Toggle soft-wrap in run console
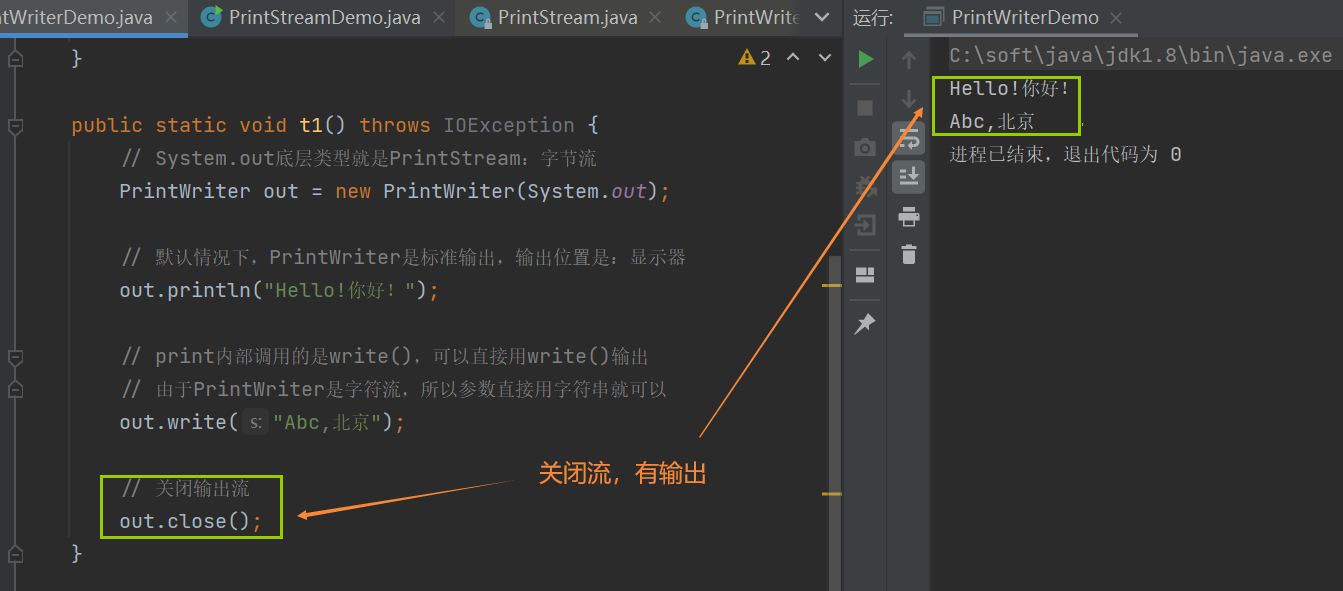1343x591 pixels. [x=909, y=138]
